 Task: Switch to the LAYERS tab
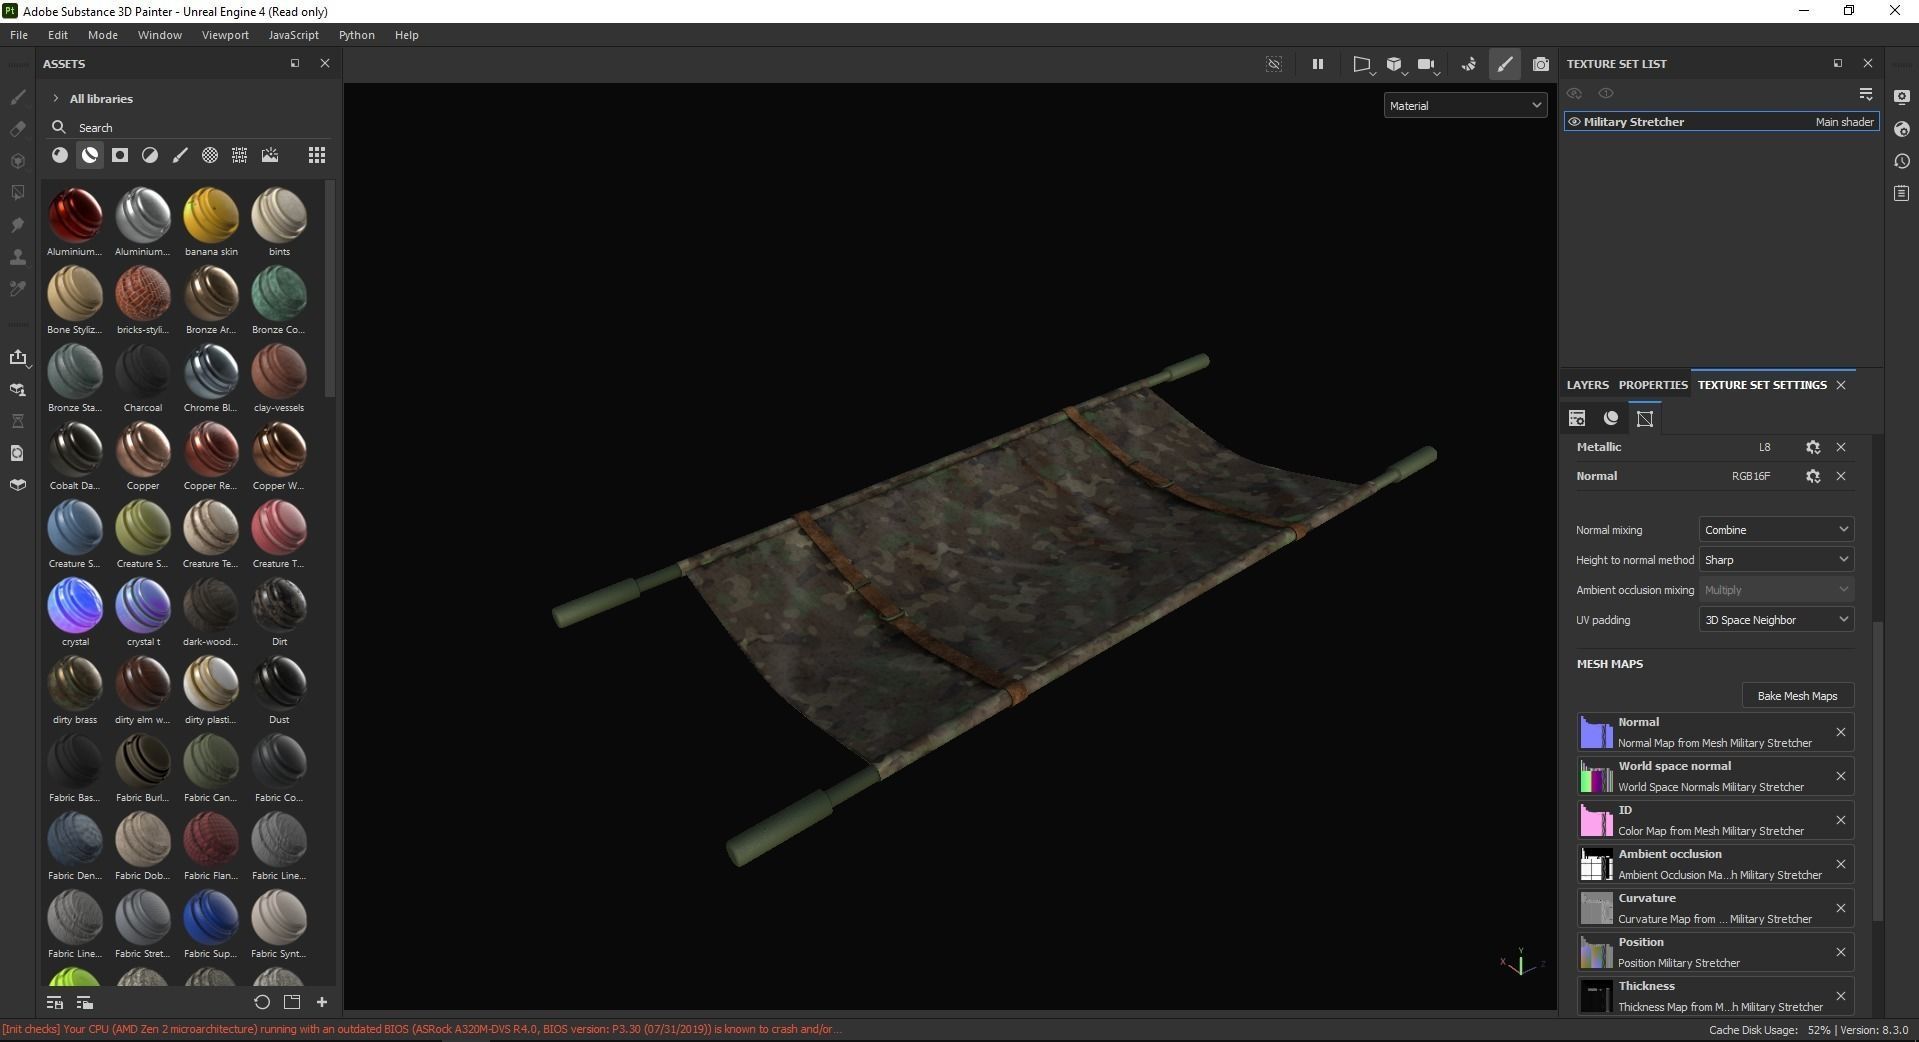[x=1588, y=385]
